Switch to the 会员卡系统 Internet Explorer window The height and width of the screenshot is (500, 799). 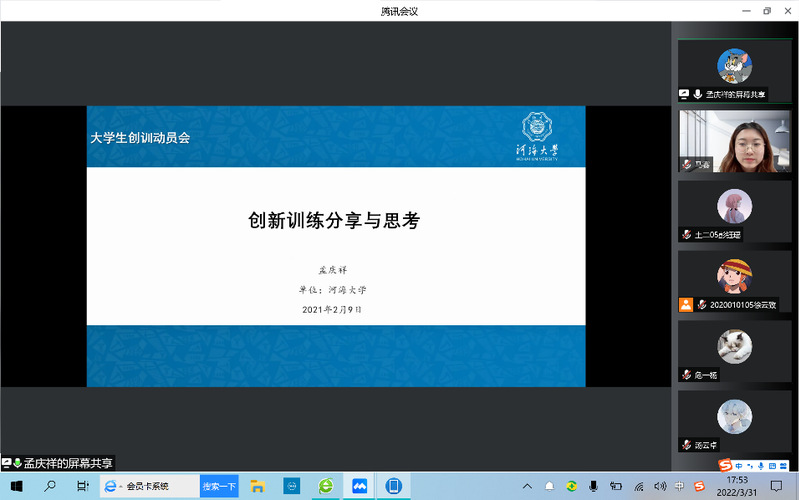pos(138,486)
